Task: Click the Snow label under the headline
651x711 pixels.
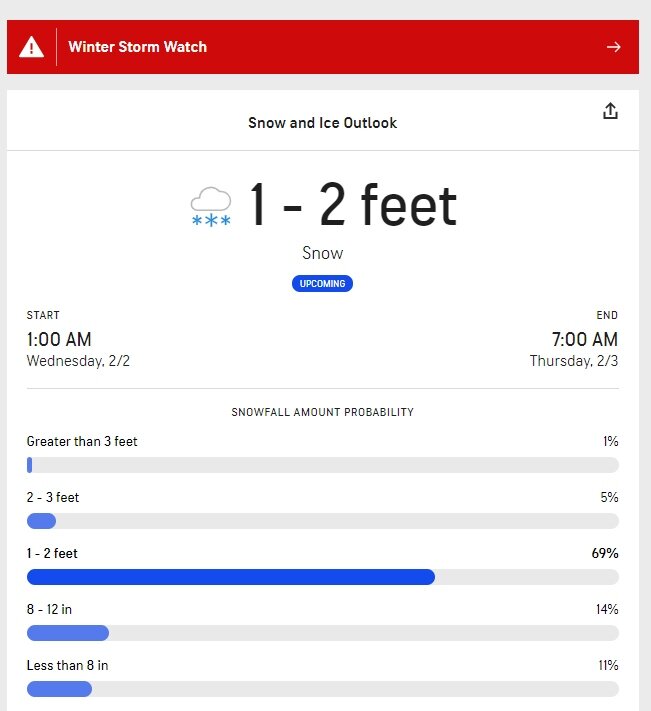Action: tap(322, 253)
